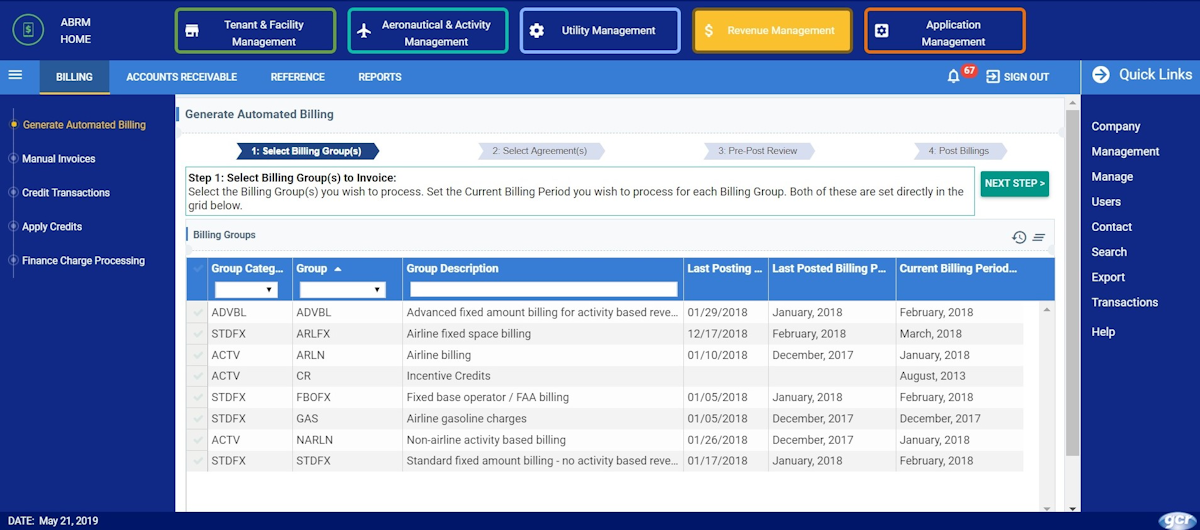Check the FBOFX Fixed base operator row

click(x=197, y=397)
